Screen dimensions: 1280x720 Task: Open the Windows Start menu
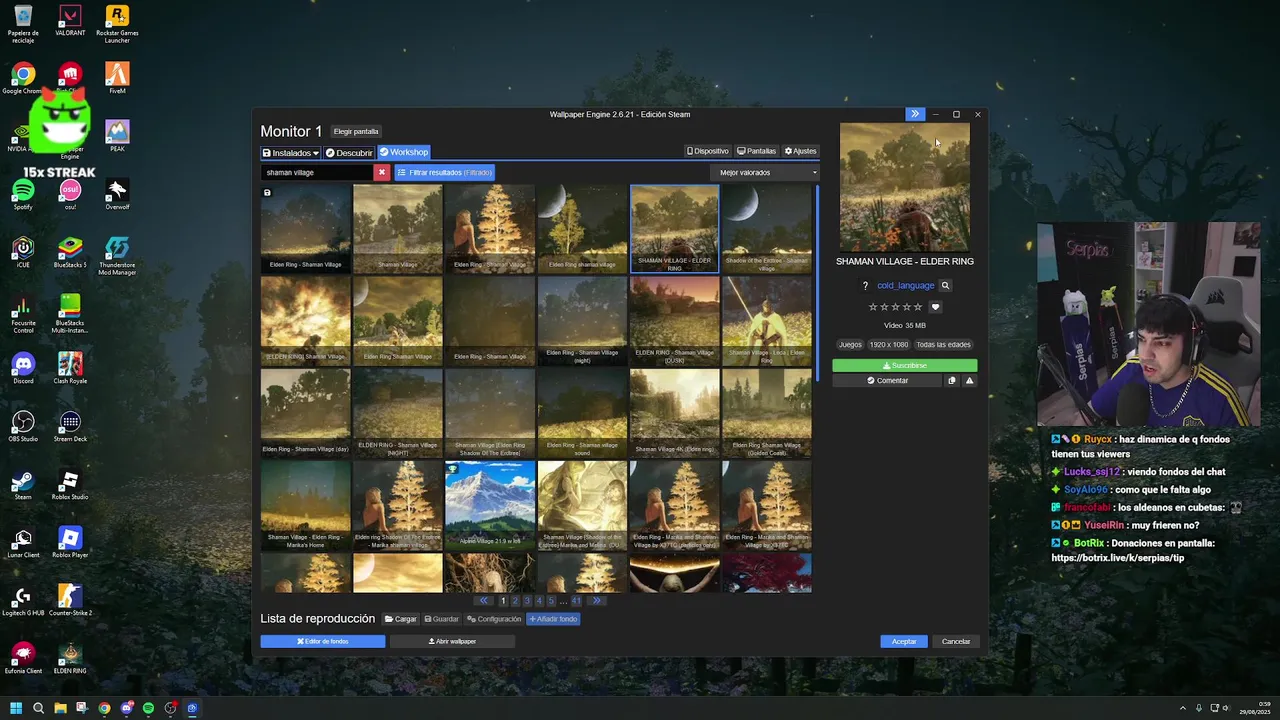coord(16,708)
